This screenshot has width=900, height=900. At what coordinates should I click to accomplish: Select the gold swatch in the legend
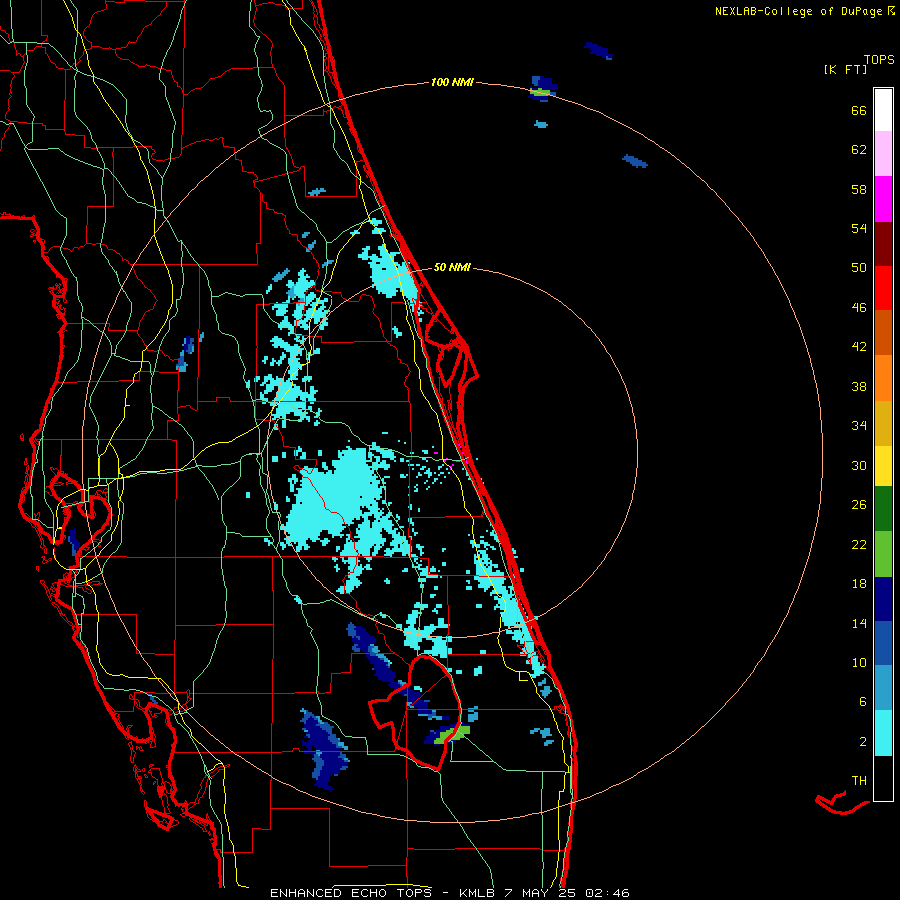pos(883,423)
